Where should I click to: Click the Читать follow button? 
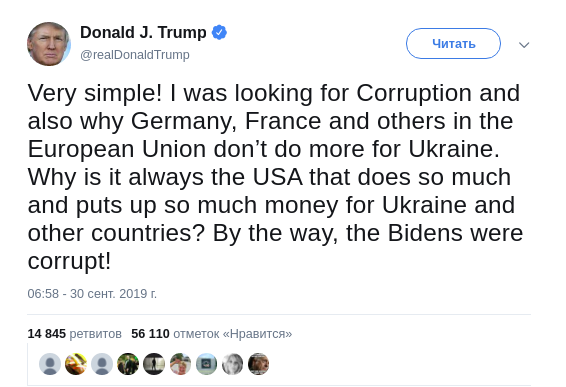click(x=453, y=44)
